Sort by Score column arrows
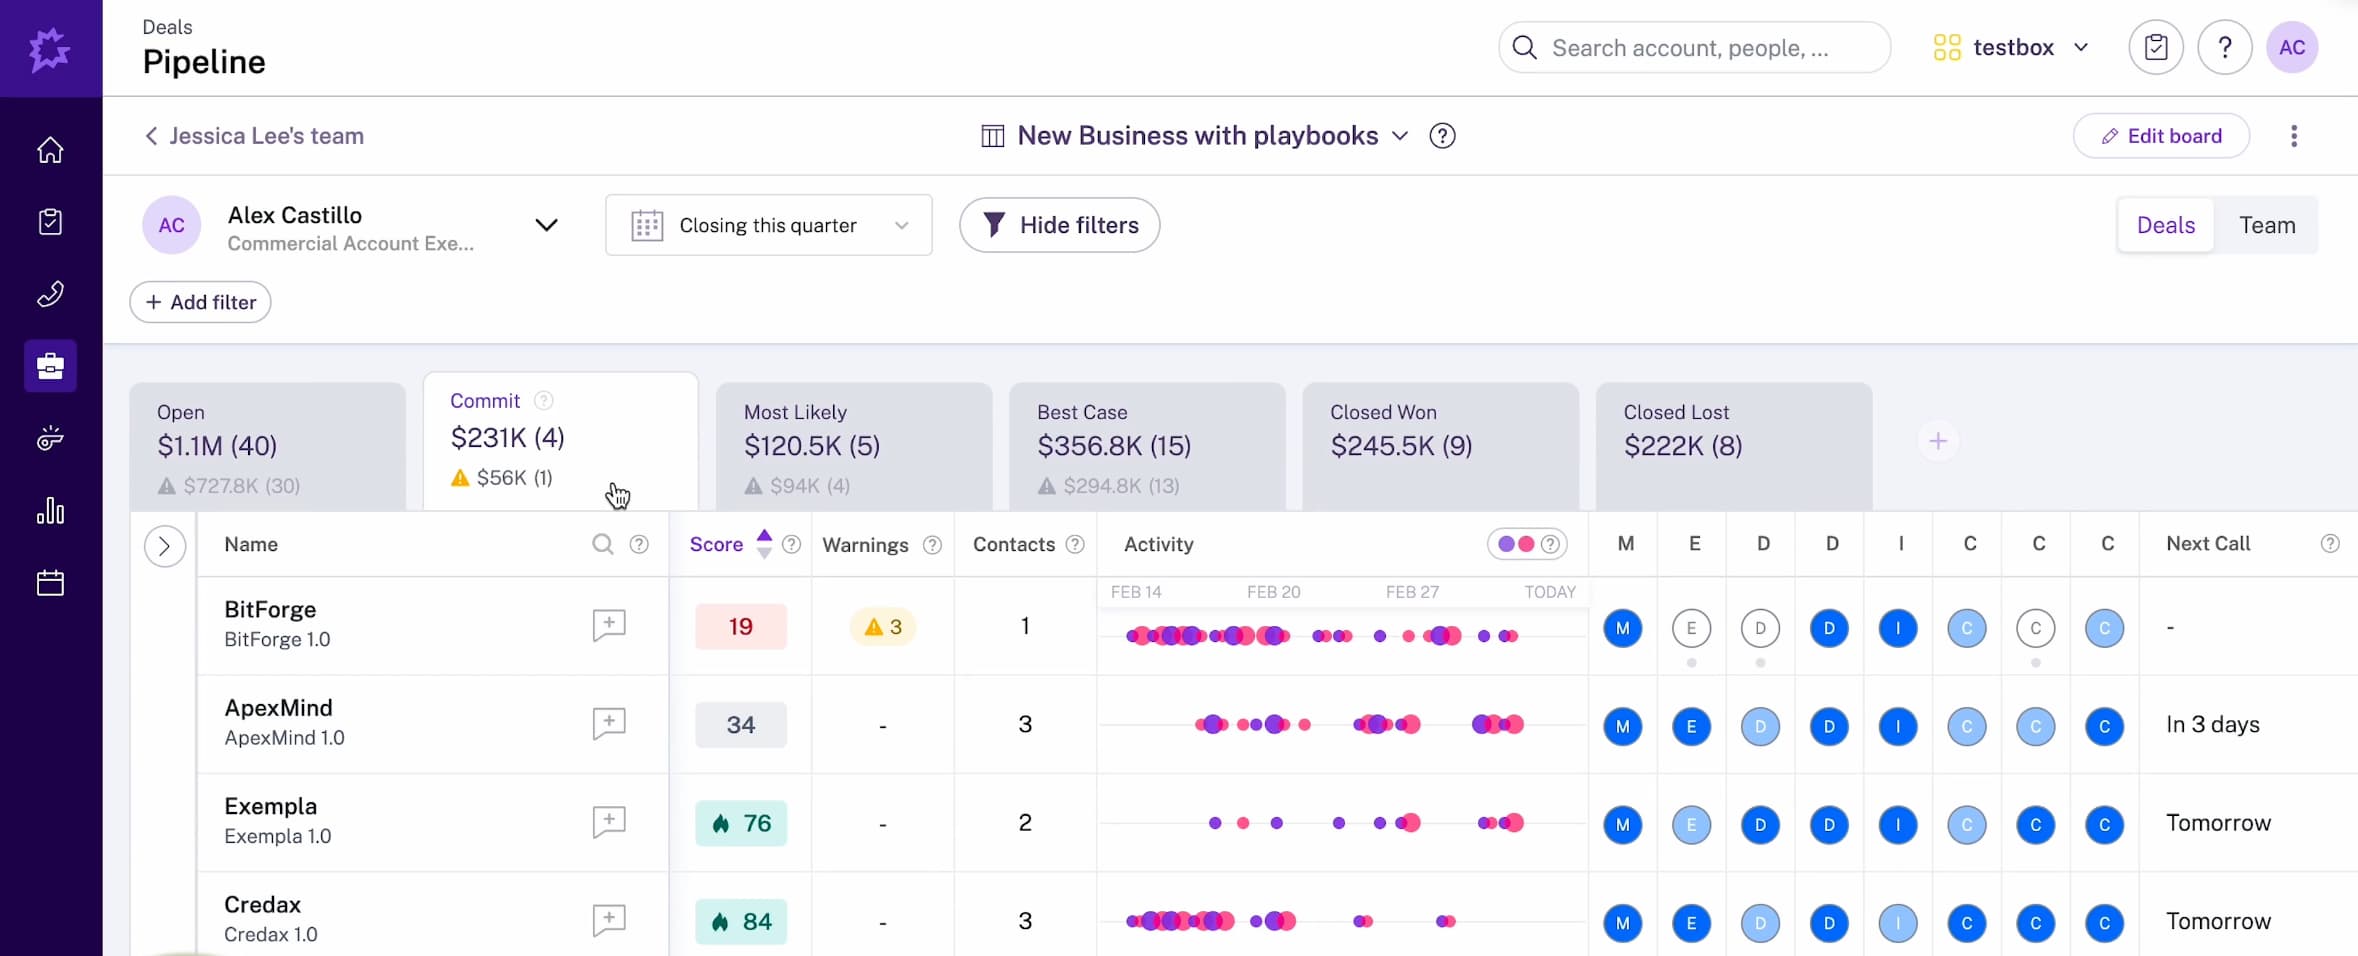Screen dimensions: 2358x956 (764, 544)
